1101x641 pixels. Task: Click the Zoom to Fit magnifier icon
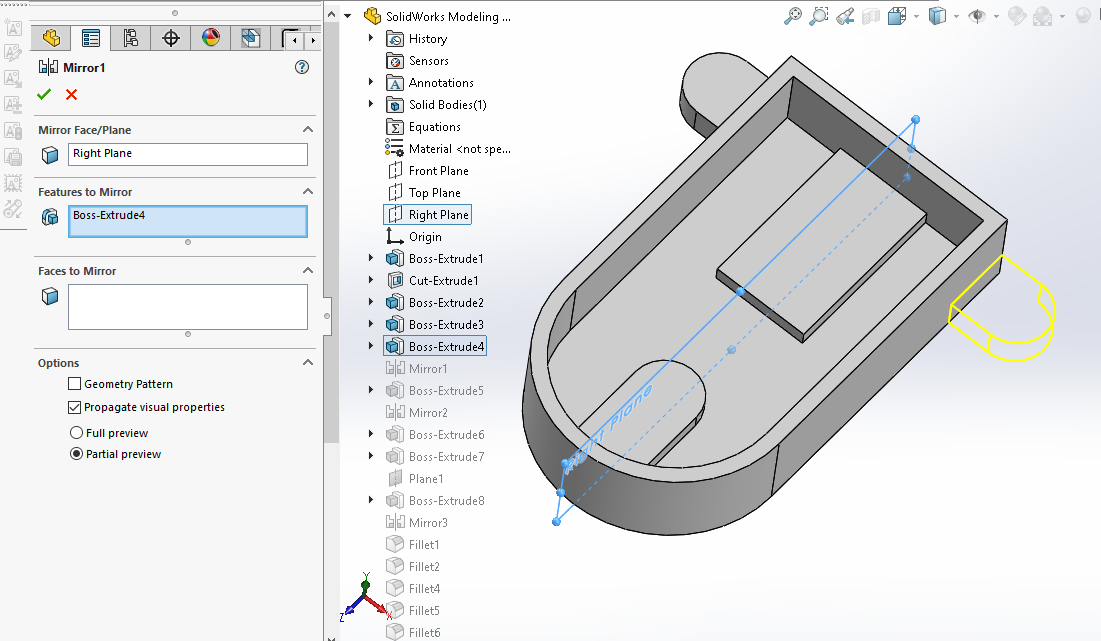[792, 16]
